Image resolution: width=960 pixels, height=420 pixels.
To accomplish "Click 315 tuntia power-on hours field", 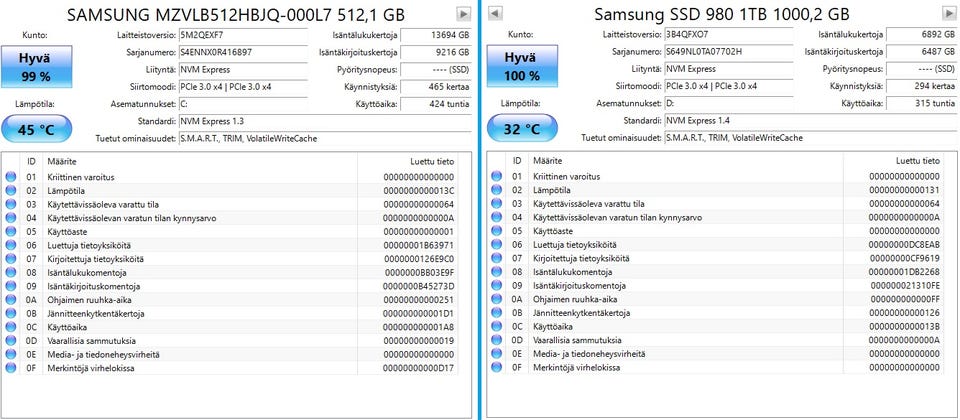I will (x=922, y=103).
